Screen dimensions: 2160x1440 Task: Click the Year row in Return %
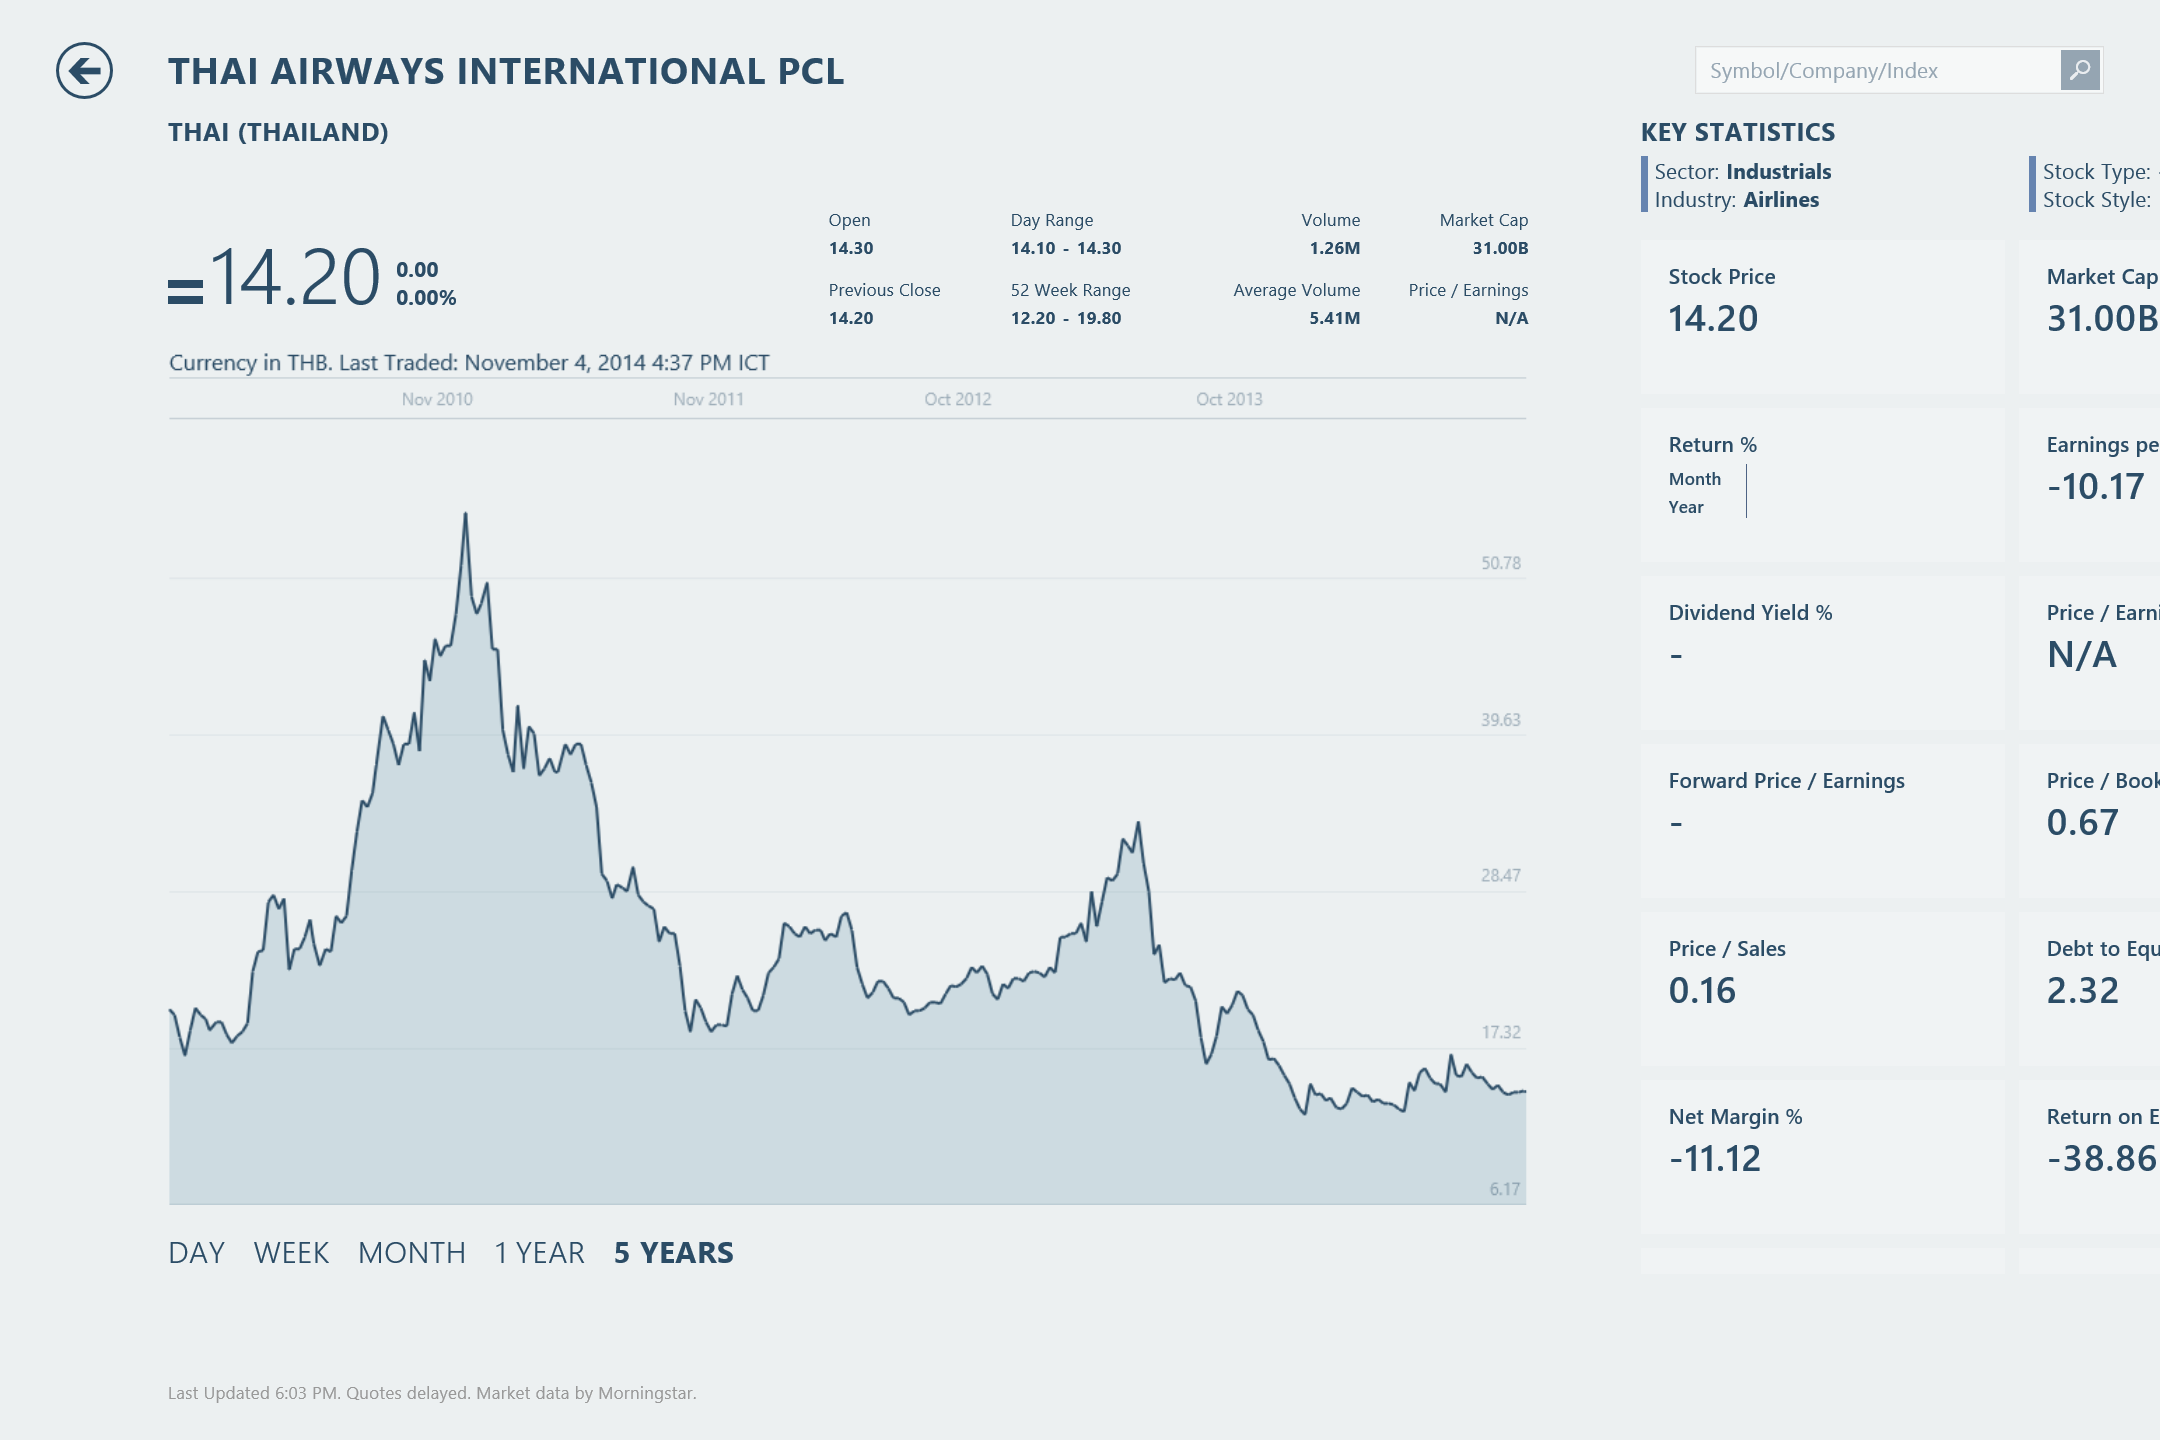1686,507
